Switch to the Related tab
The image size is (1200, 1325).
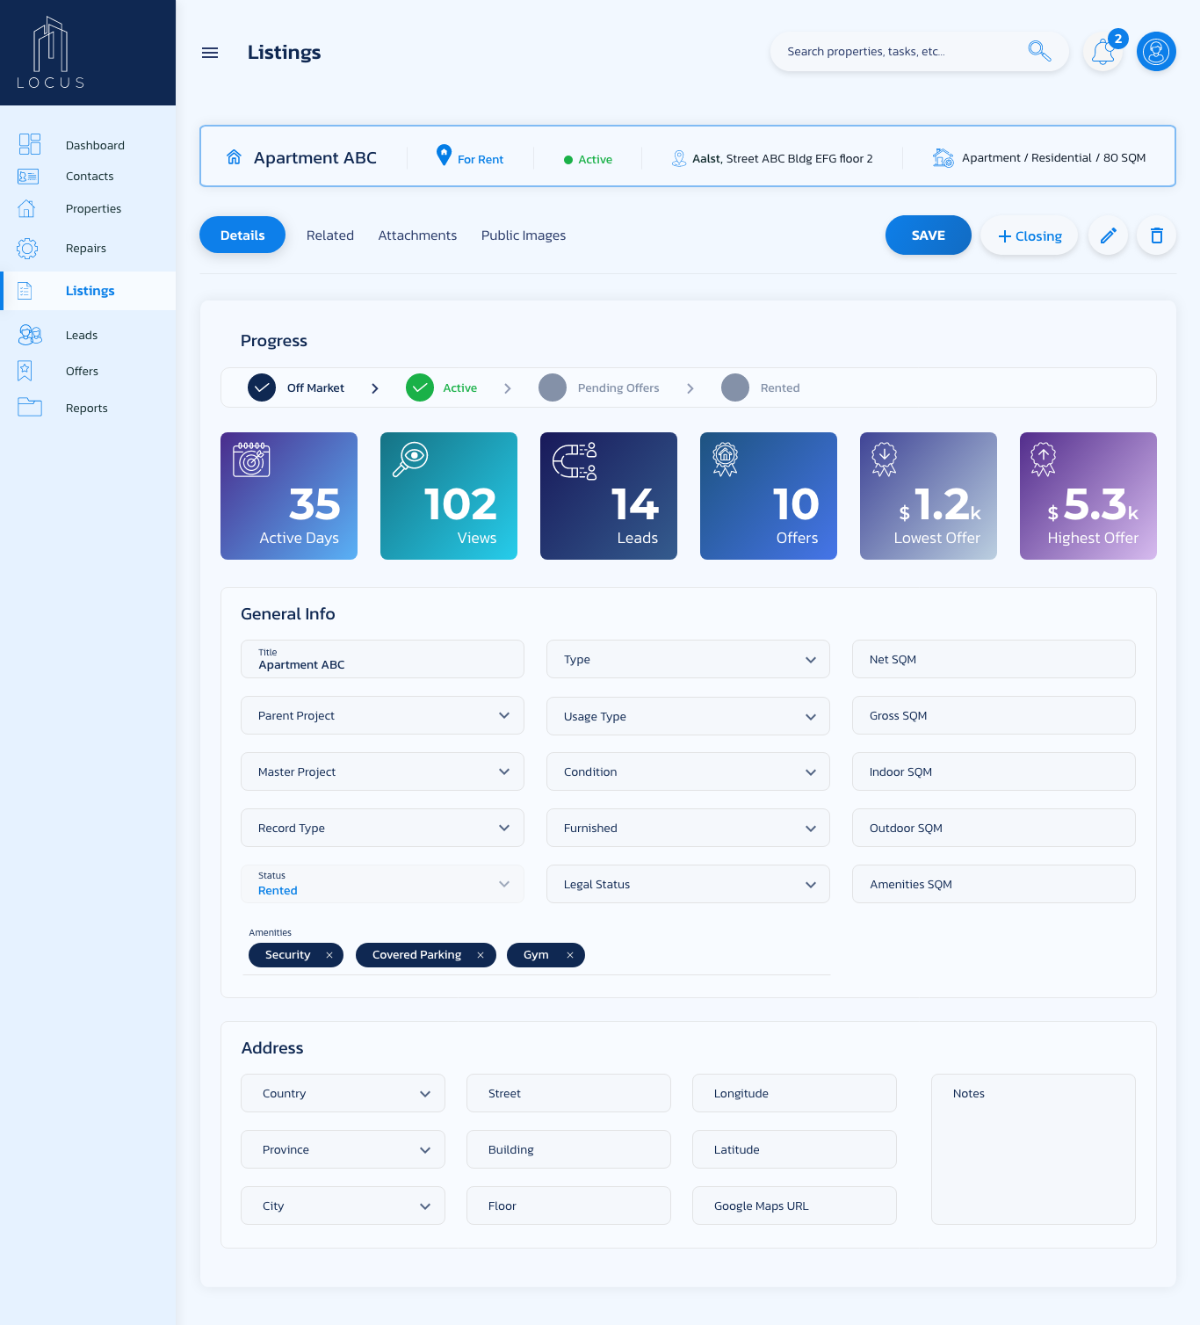(330, 236)
